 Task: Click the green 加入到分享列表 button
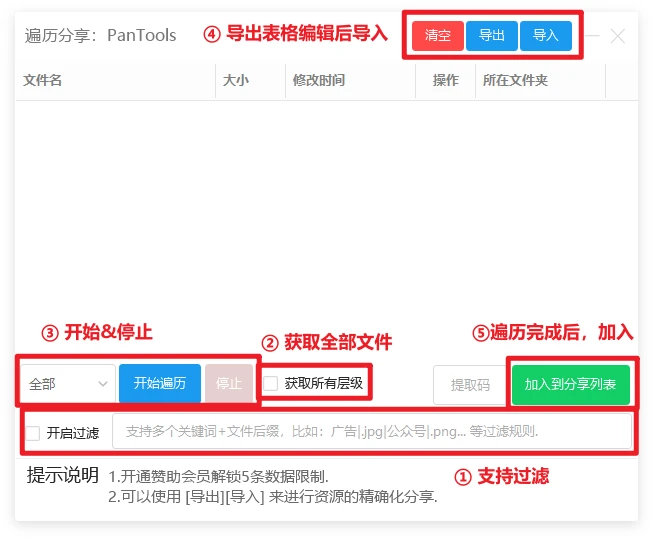pos(570,385)
